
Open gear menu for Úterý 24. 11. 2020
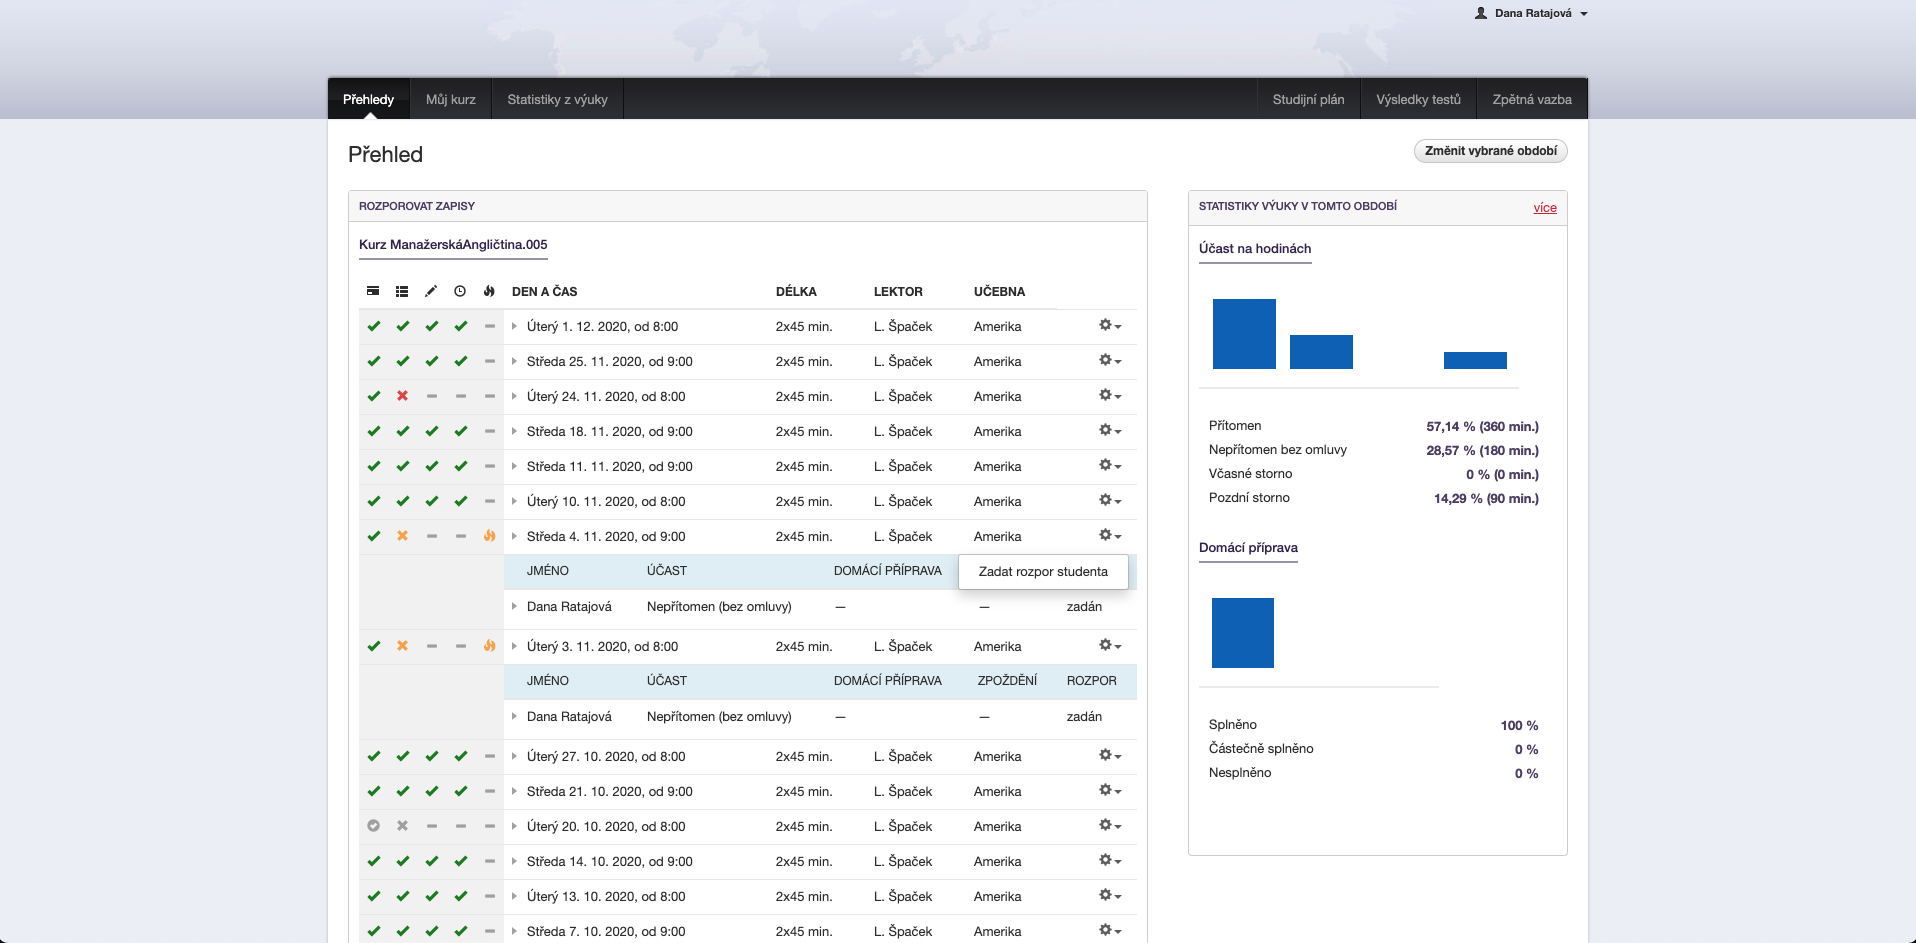[x=1110, y=396]
